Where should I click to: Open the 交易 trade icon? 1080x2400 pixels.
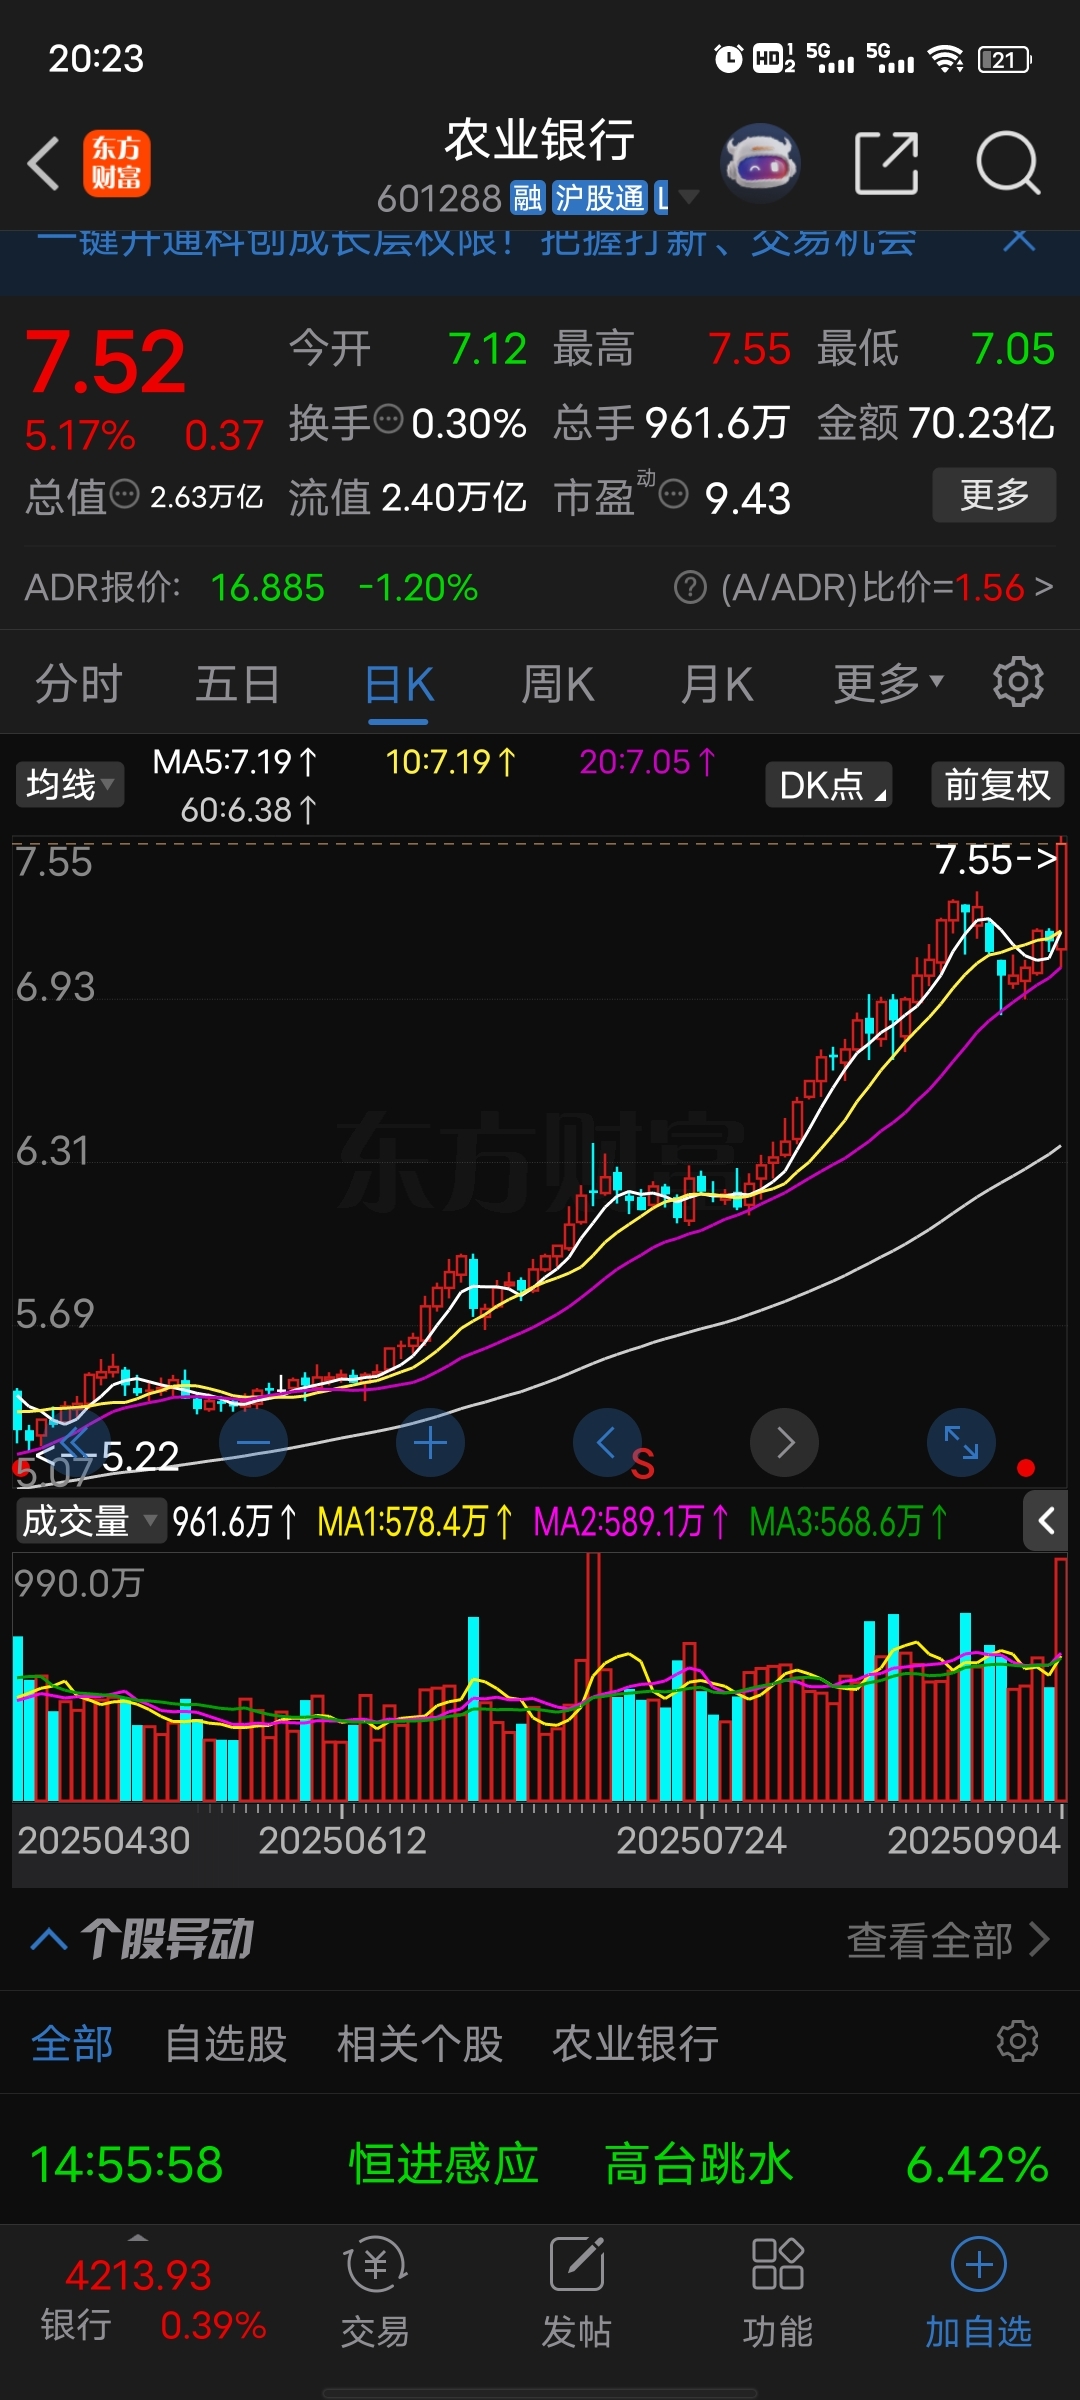click(x=375, y=2290)
